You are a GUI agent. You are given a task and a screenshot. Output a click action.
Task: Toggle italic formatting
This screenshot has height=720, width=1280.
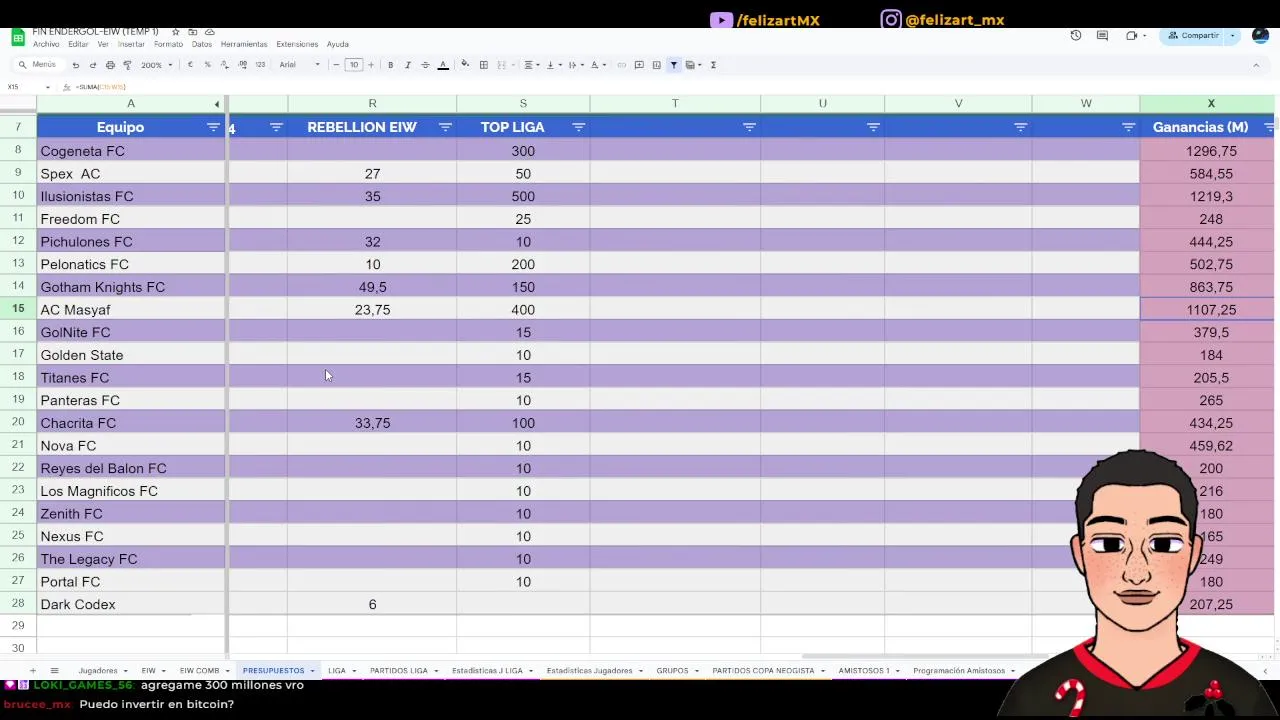407,65
